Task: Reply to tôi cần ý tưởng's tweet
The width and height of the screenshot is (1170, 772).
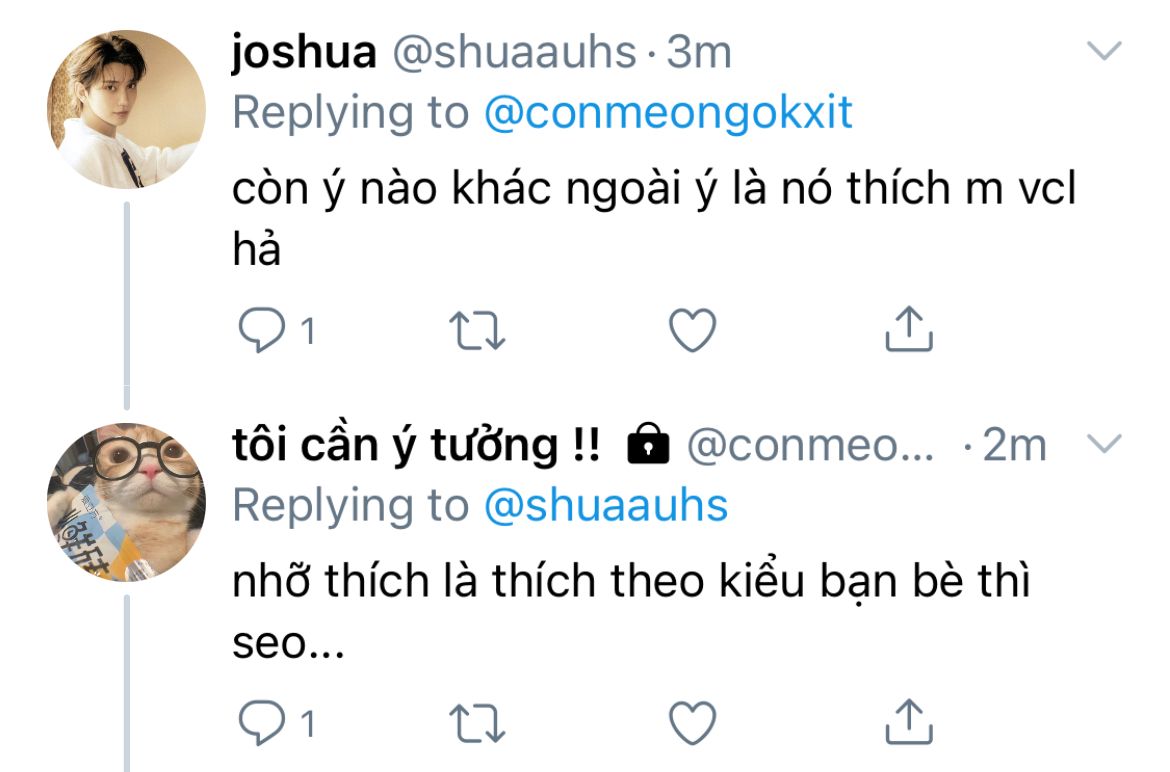Action: 261,723
